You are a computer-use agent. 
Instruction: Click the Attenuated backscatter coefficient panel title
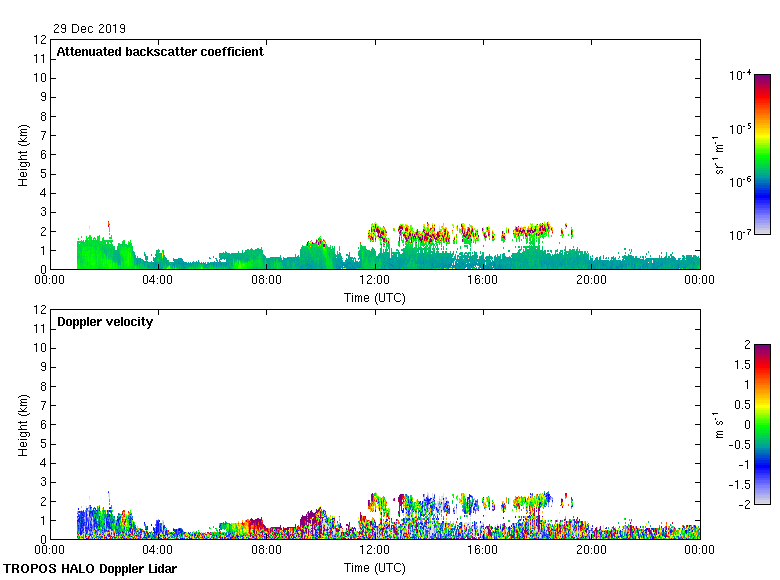coord(160,52)
